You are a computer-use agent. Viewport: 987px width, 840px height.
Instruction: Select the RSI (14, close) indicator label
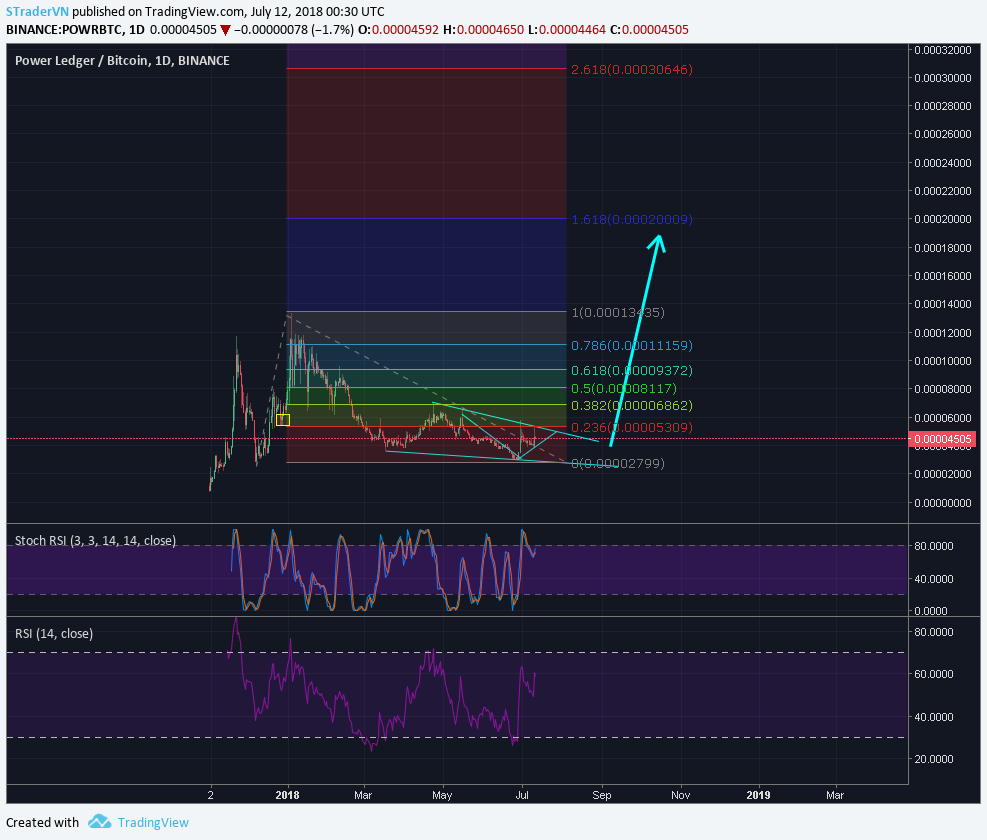54,633
